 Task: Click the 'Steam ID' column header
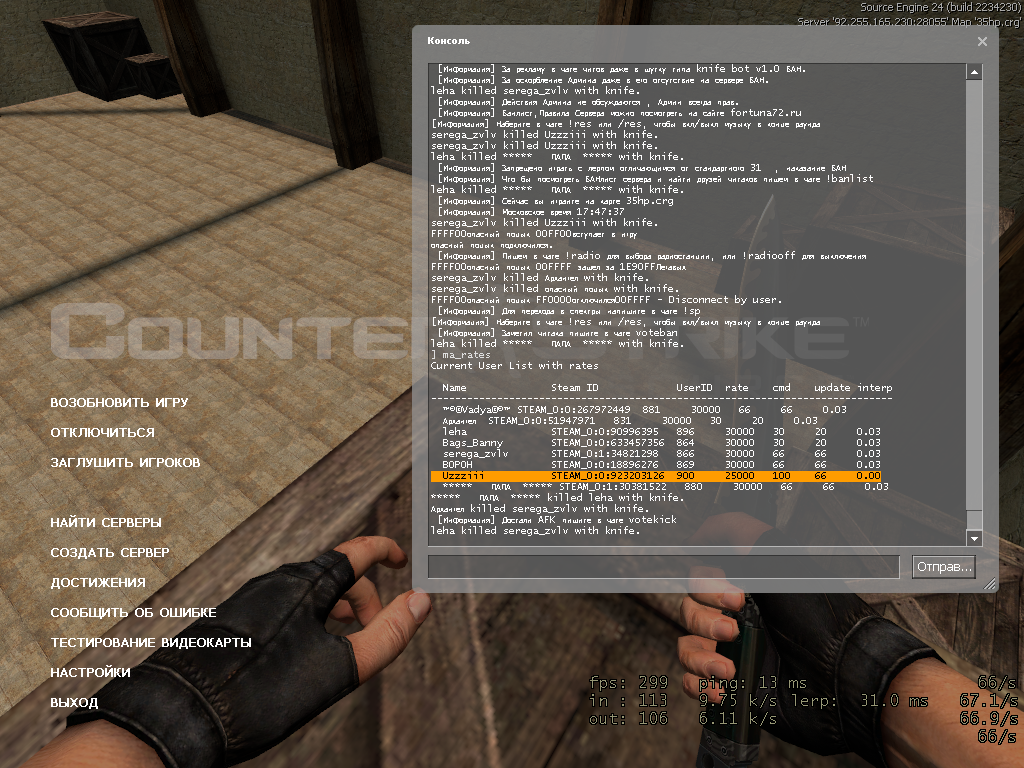click(x=575, y=388)
